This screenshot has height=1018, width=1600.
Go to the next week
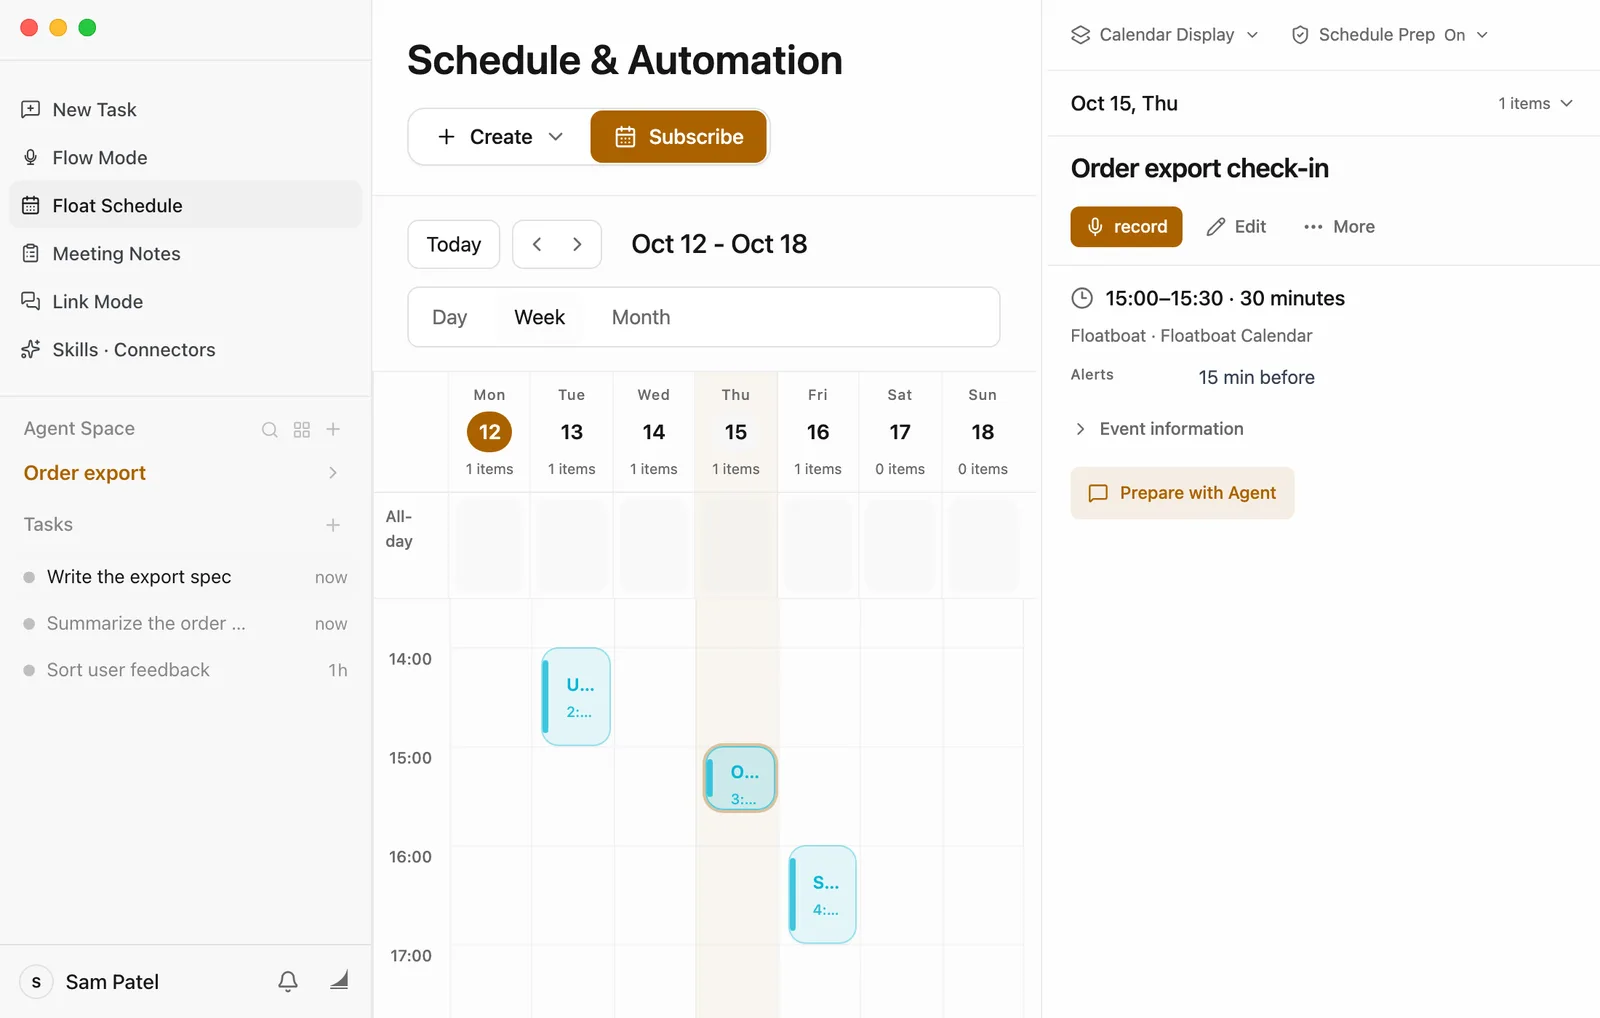point(577,244)
